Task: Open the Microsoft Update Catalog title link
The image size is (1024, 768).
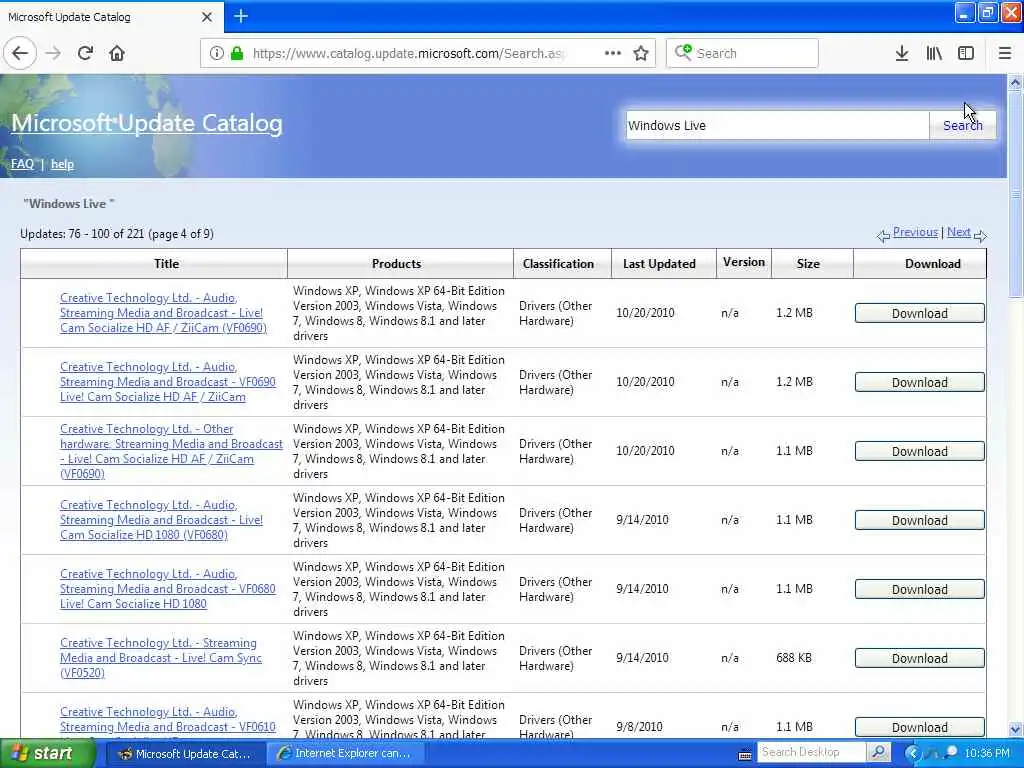Action: 147,123
